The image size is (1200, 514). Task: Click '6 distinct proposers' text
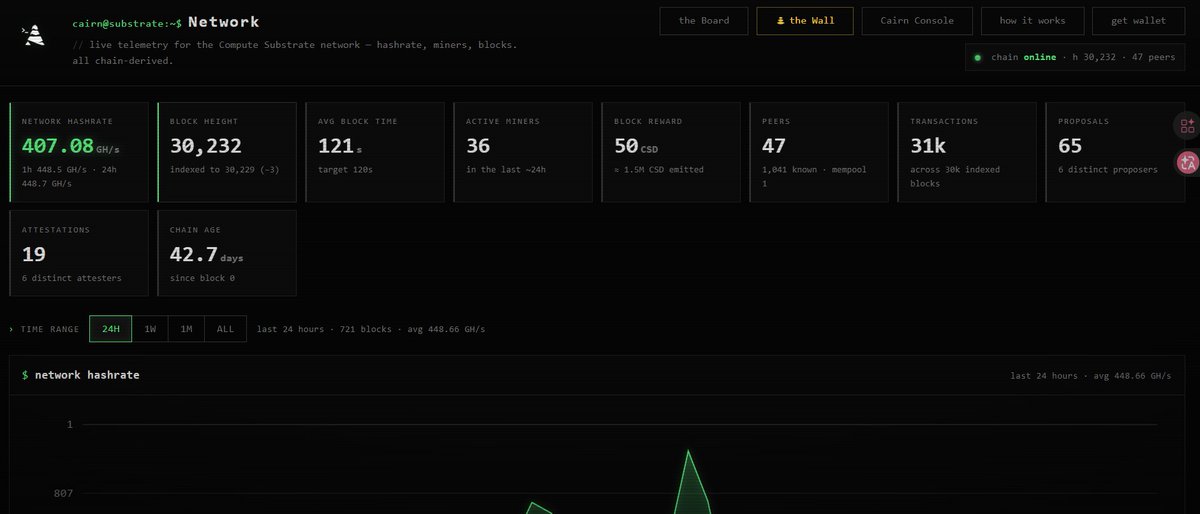(1108, 170)
